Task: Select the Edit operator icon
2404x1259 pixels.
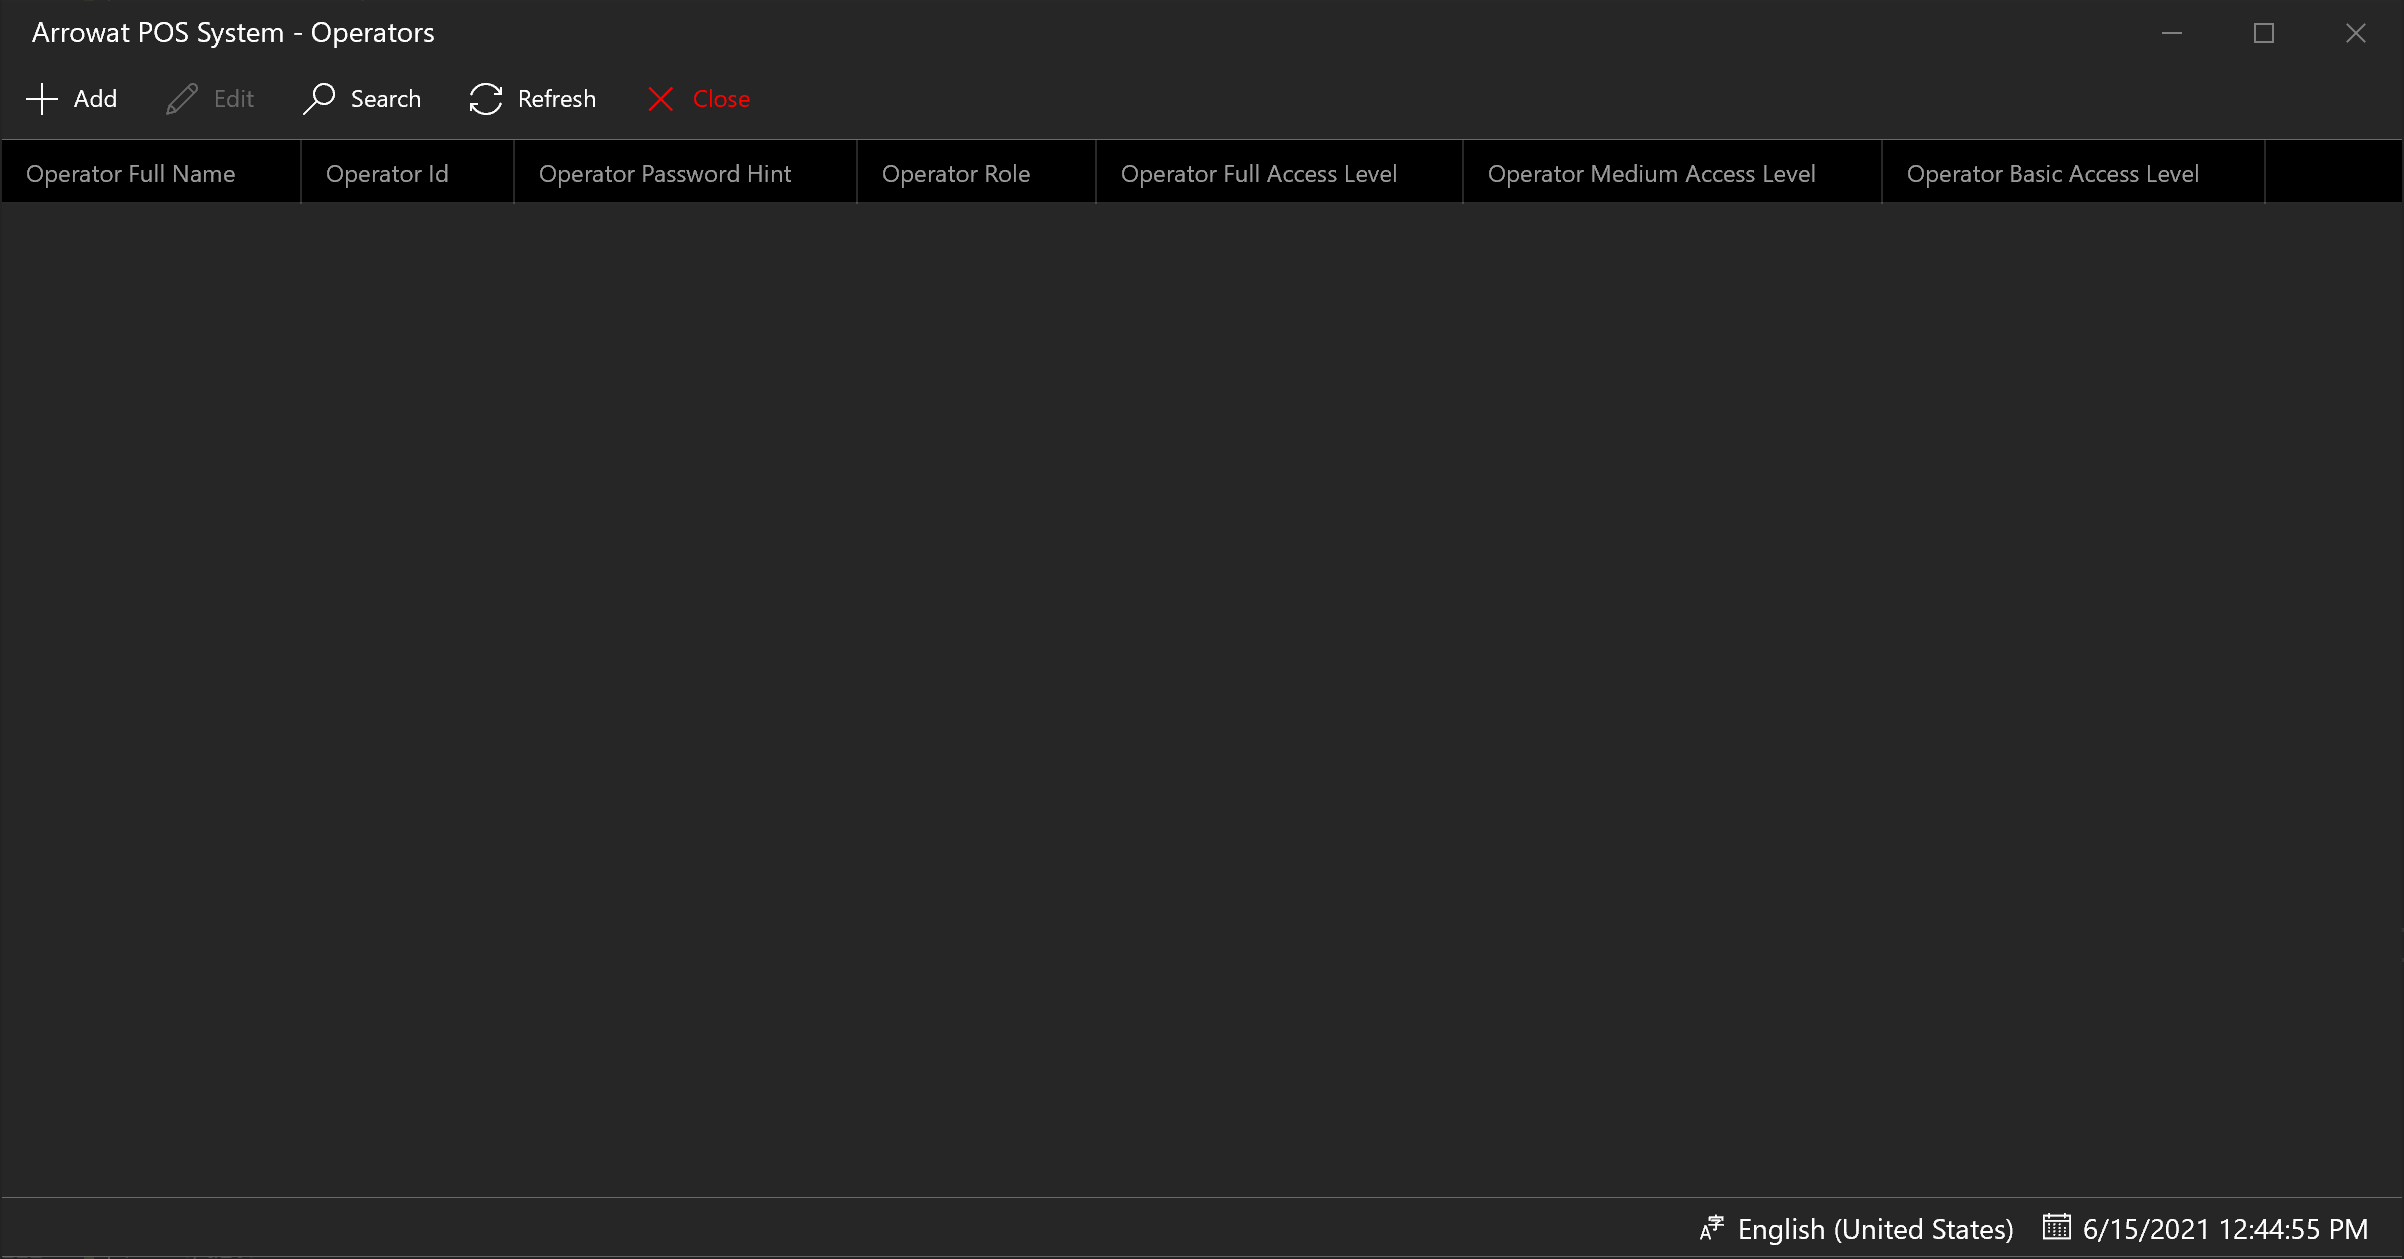Action: [x=181, y=99]
